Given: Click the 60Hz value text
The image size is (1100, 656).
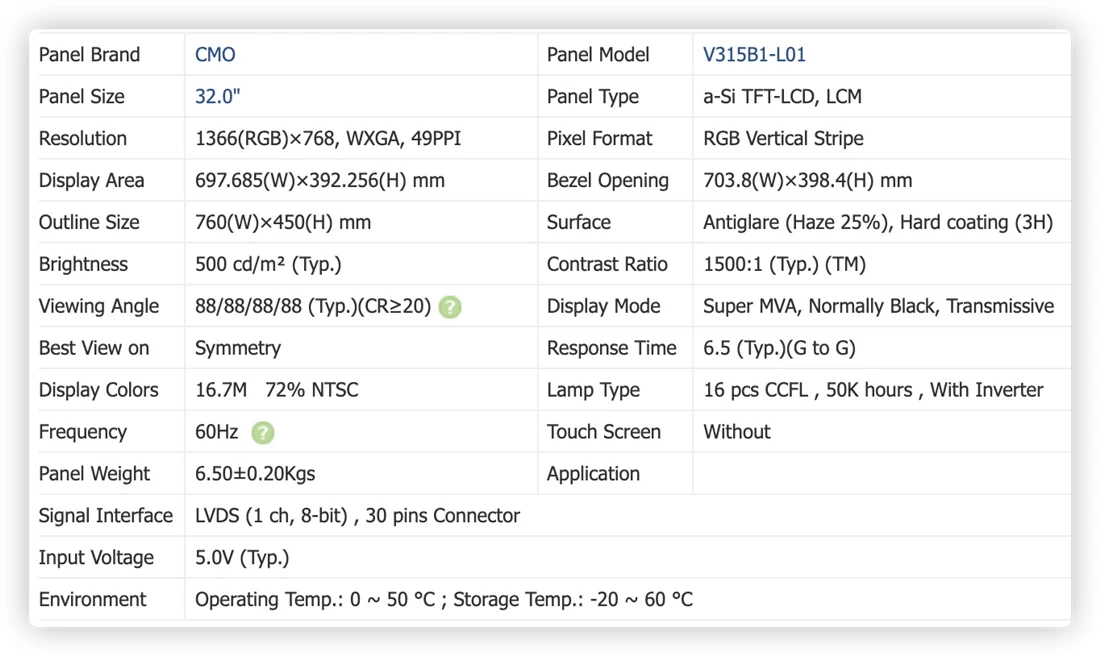Looking at the screenshot, I should [217, 432].
